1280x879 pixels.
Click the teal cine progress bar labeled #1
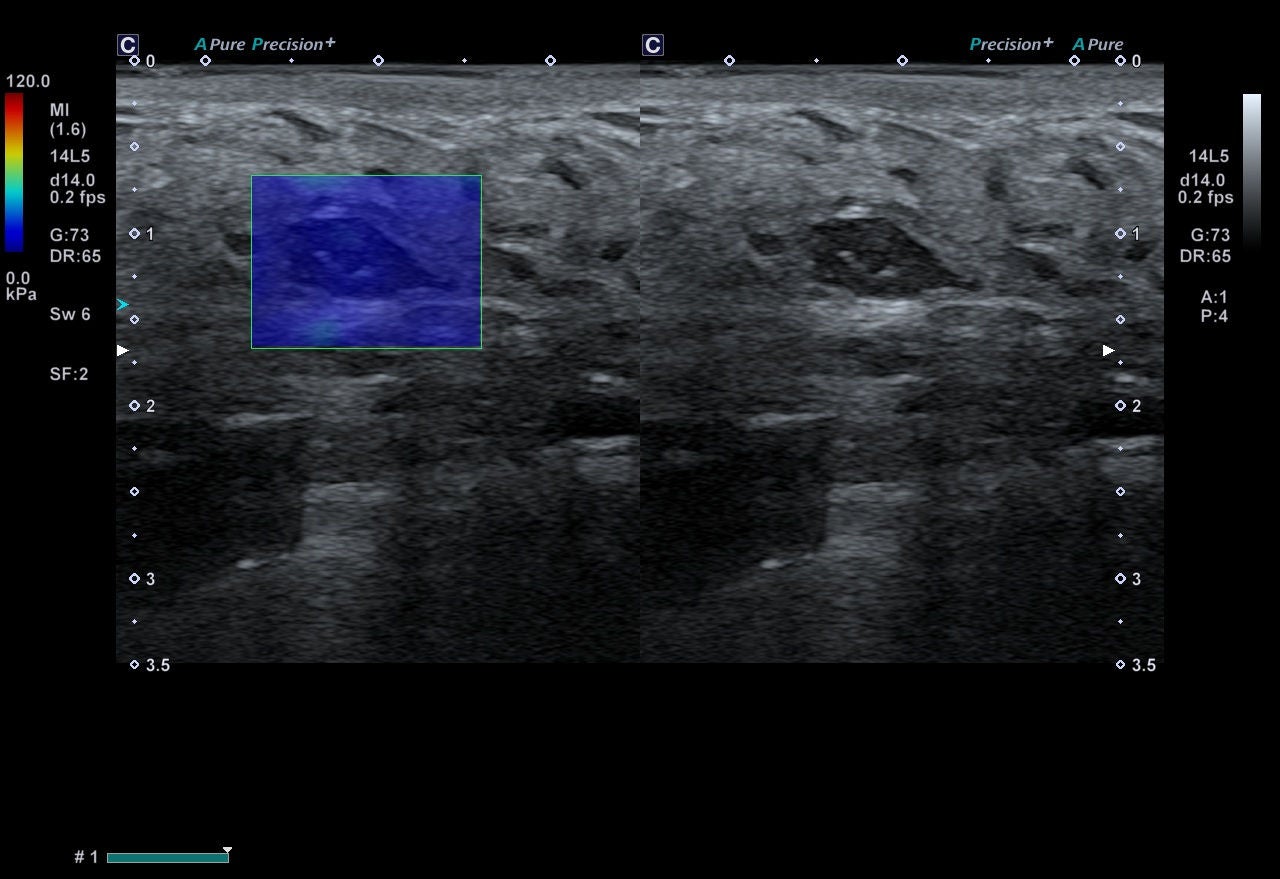[x=168, y=858]
